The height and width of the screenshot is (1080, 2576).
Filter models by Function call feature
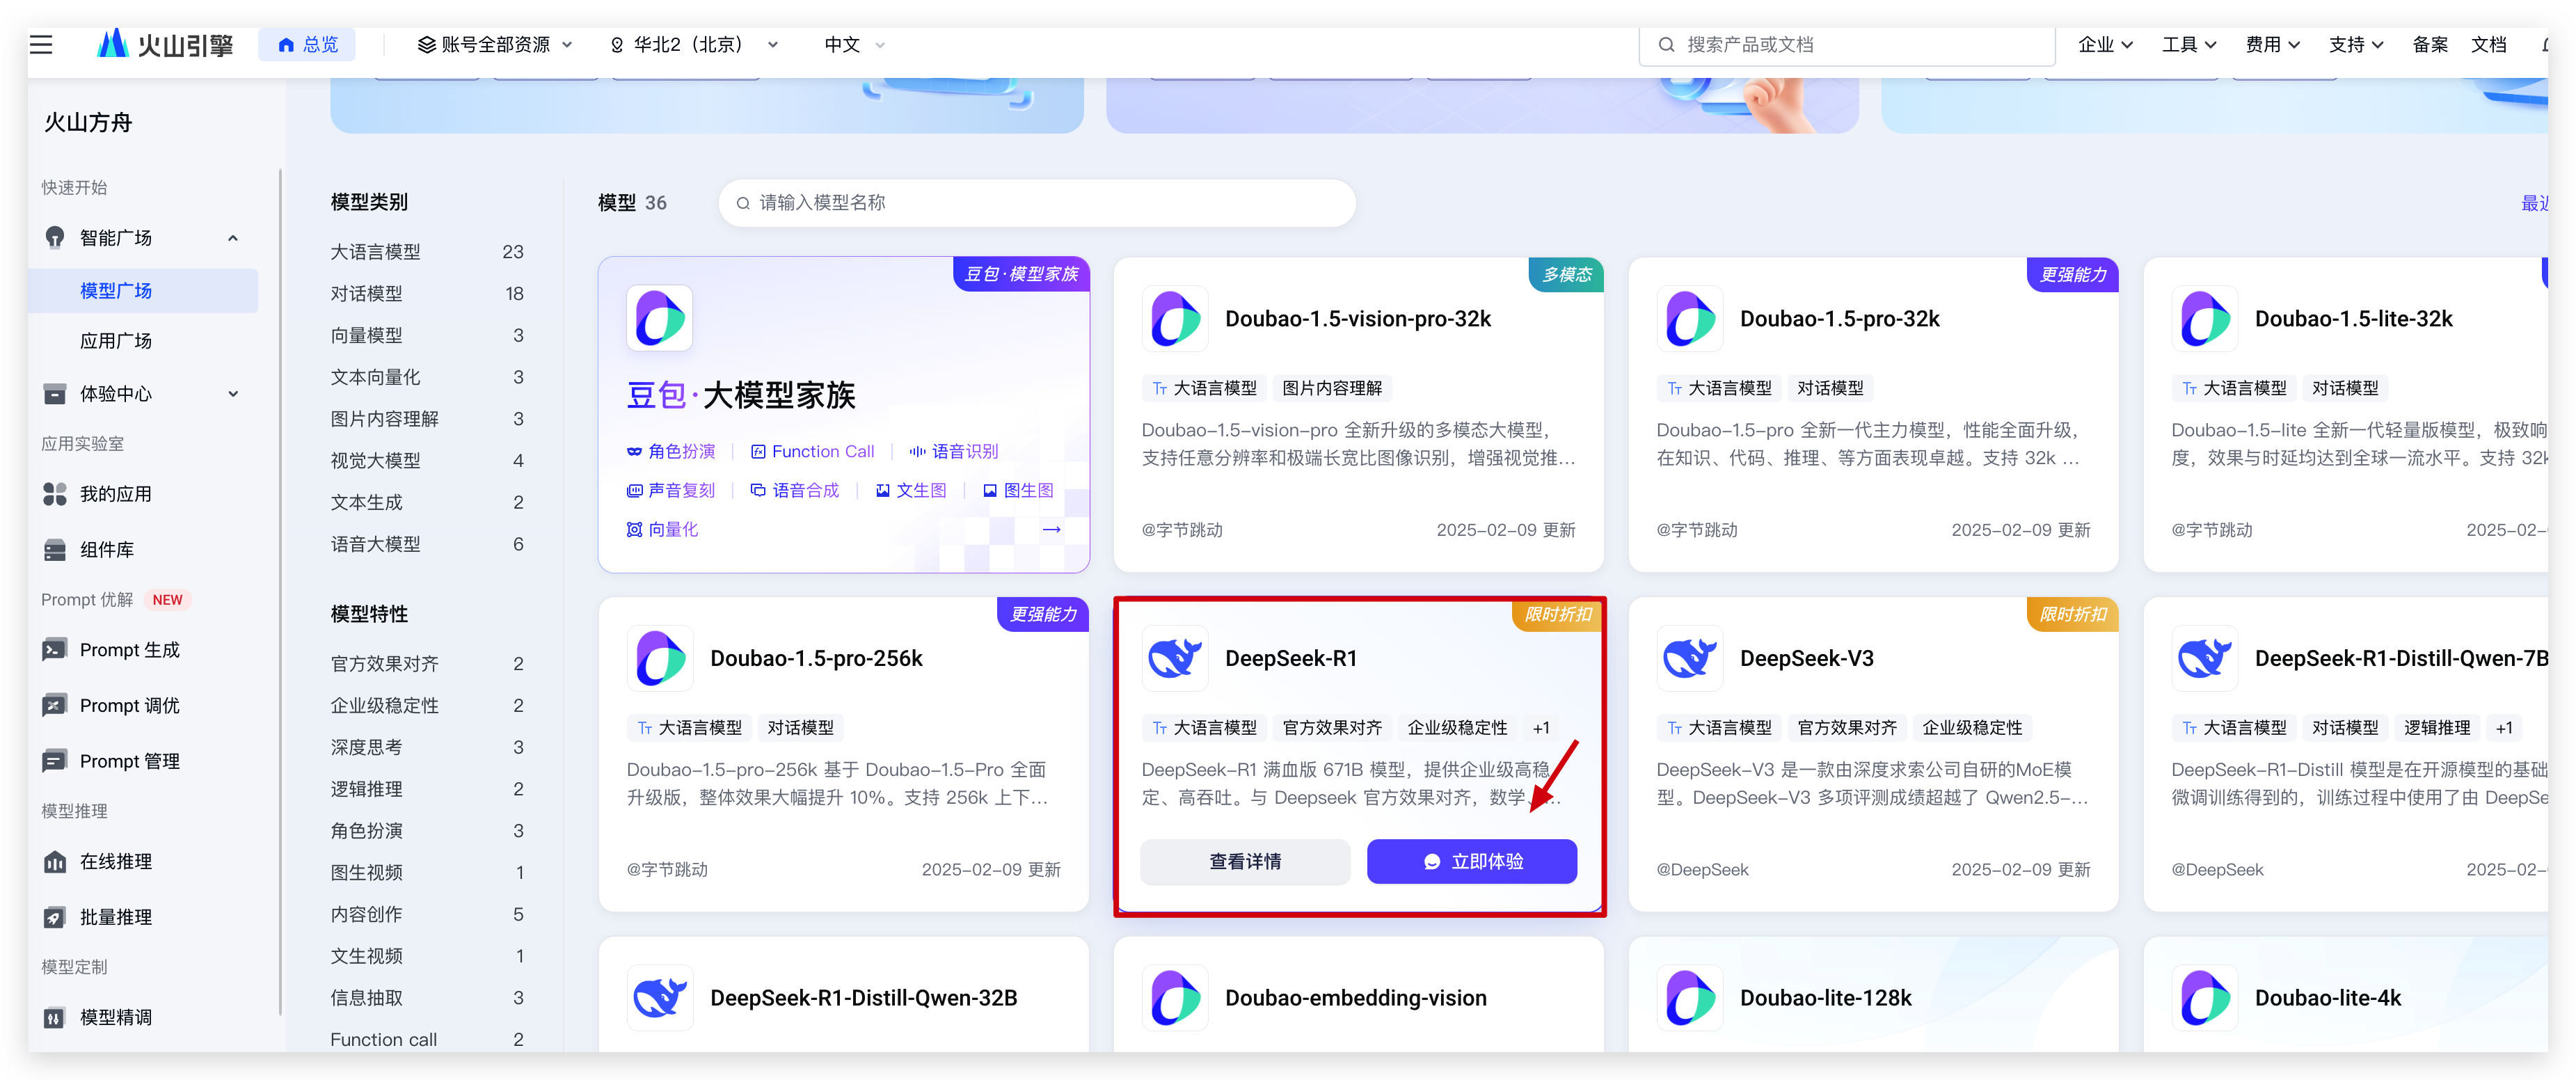tap(383, 1039)
